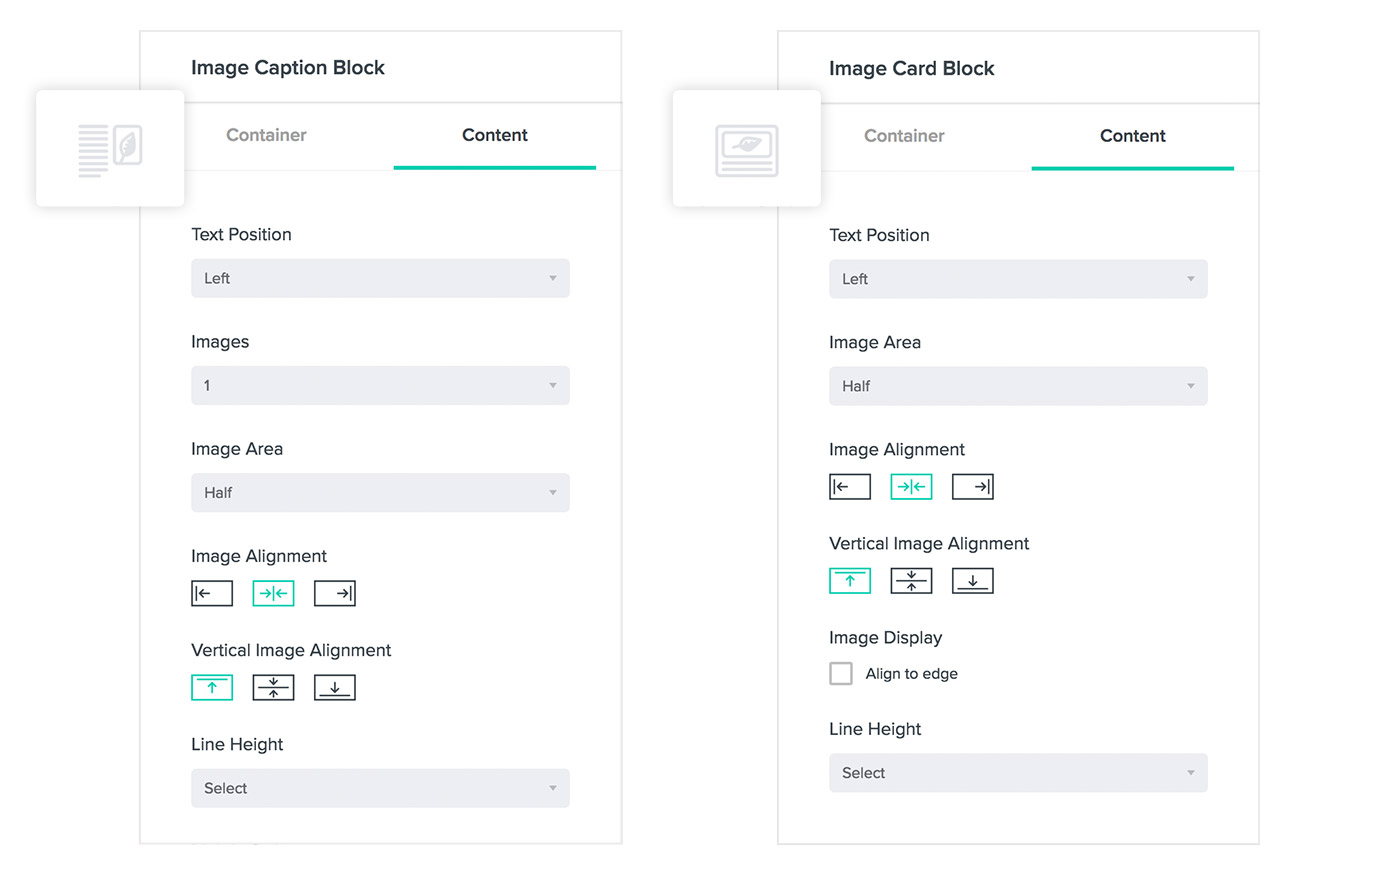Viewport: 1400px width, 875px height.
Task: Set vertical alignment to bottom in Caption Block
Action: point(335,687)
